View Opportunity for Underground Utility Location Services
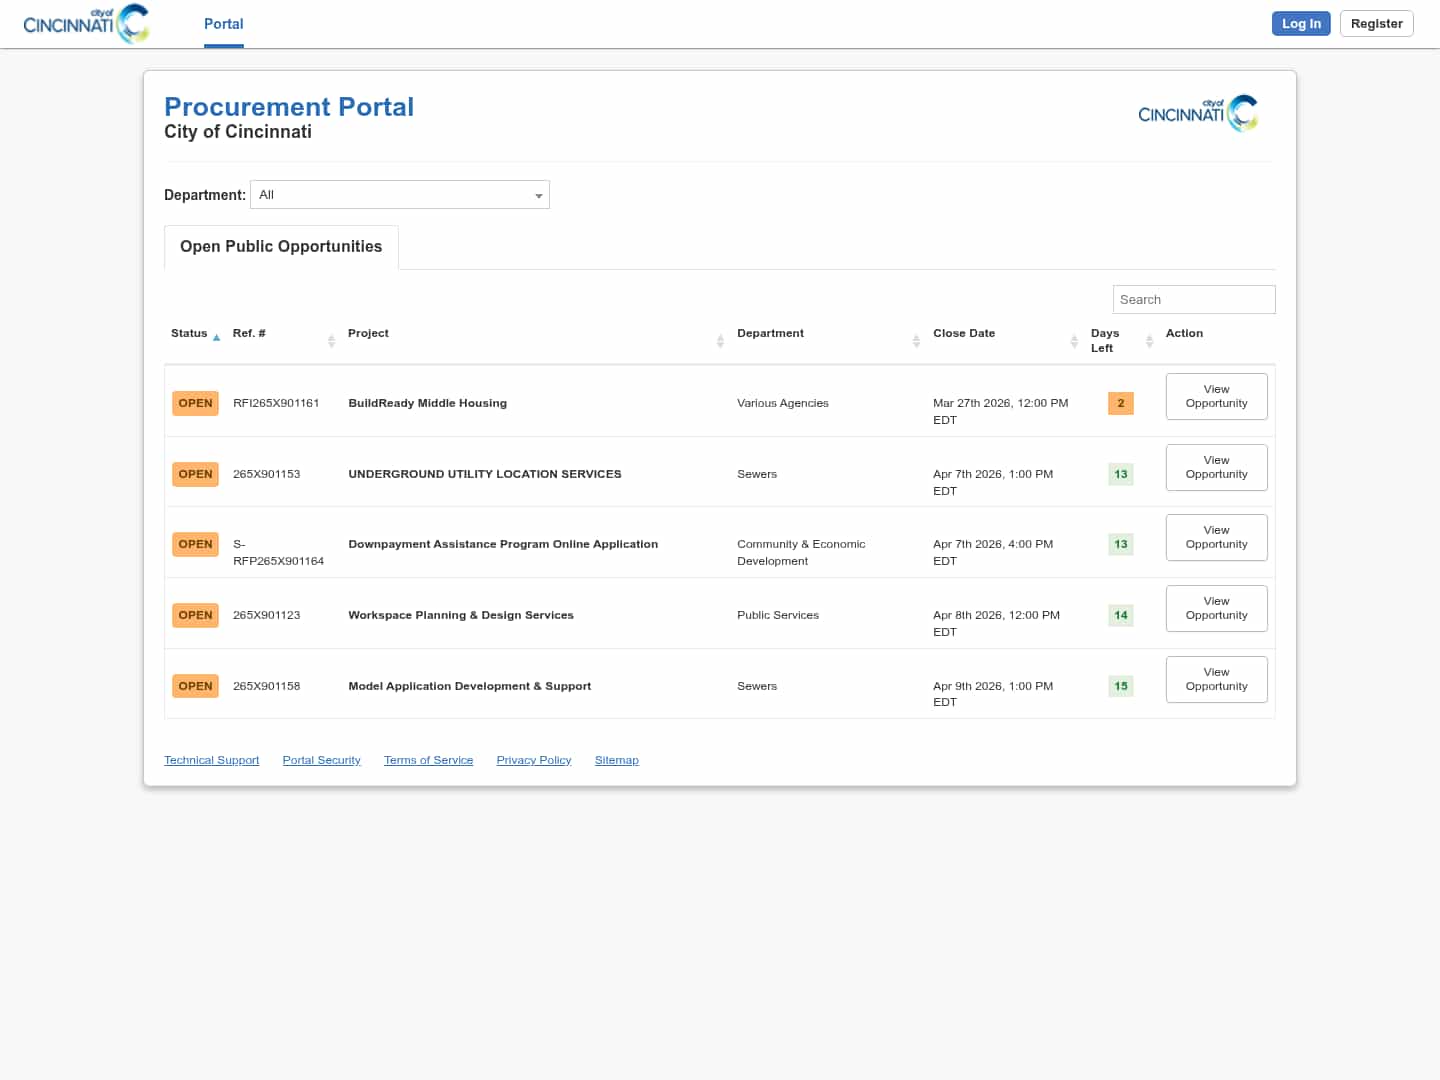This screenshot has height=1080, width=1440. (x=1216, y=468)
